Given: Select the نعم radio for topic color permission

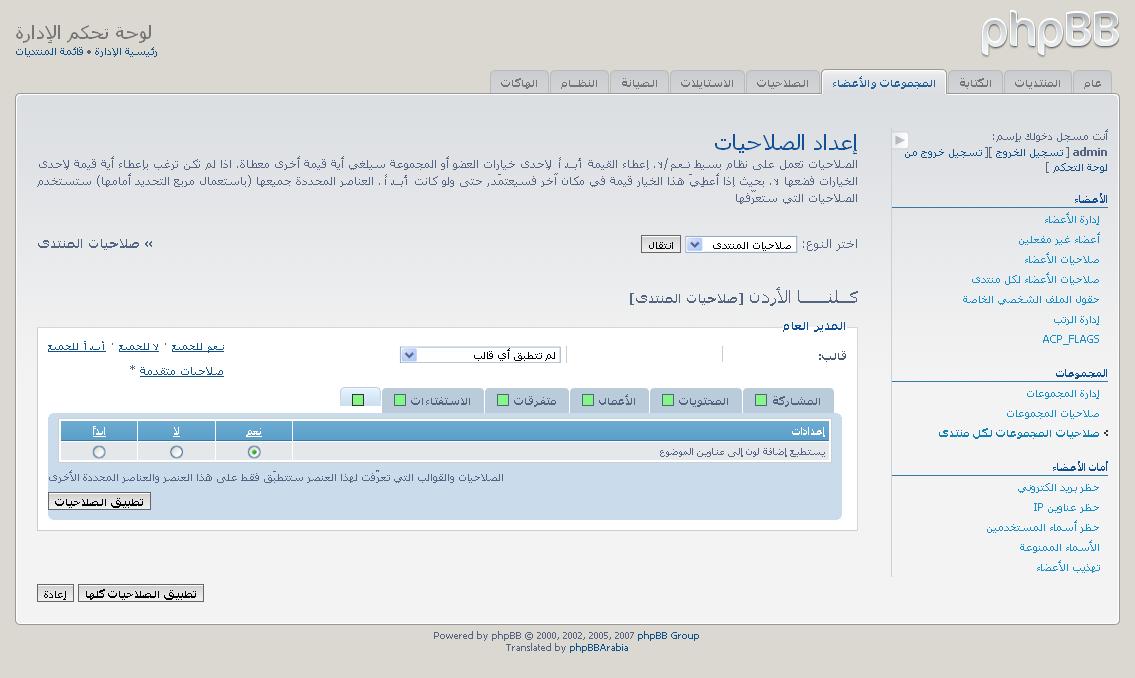Looking at the screenshot, I should coord(254,452).
